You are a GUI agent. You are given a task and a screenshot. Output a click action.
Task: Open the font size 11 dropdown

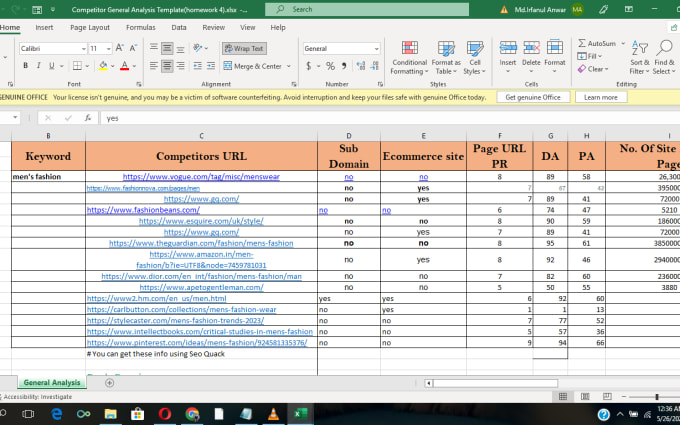(108, 49)
